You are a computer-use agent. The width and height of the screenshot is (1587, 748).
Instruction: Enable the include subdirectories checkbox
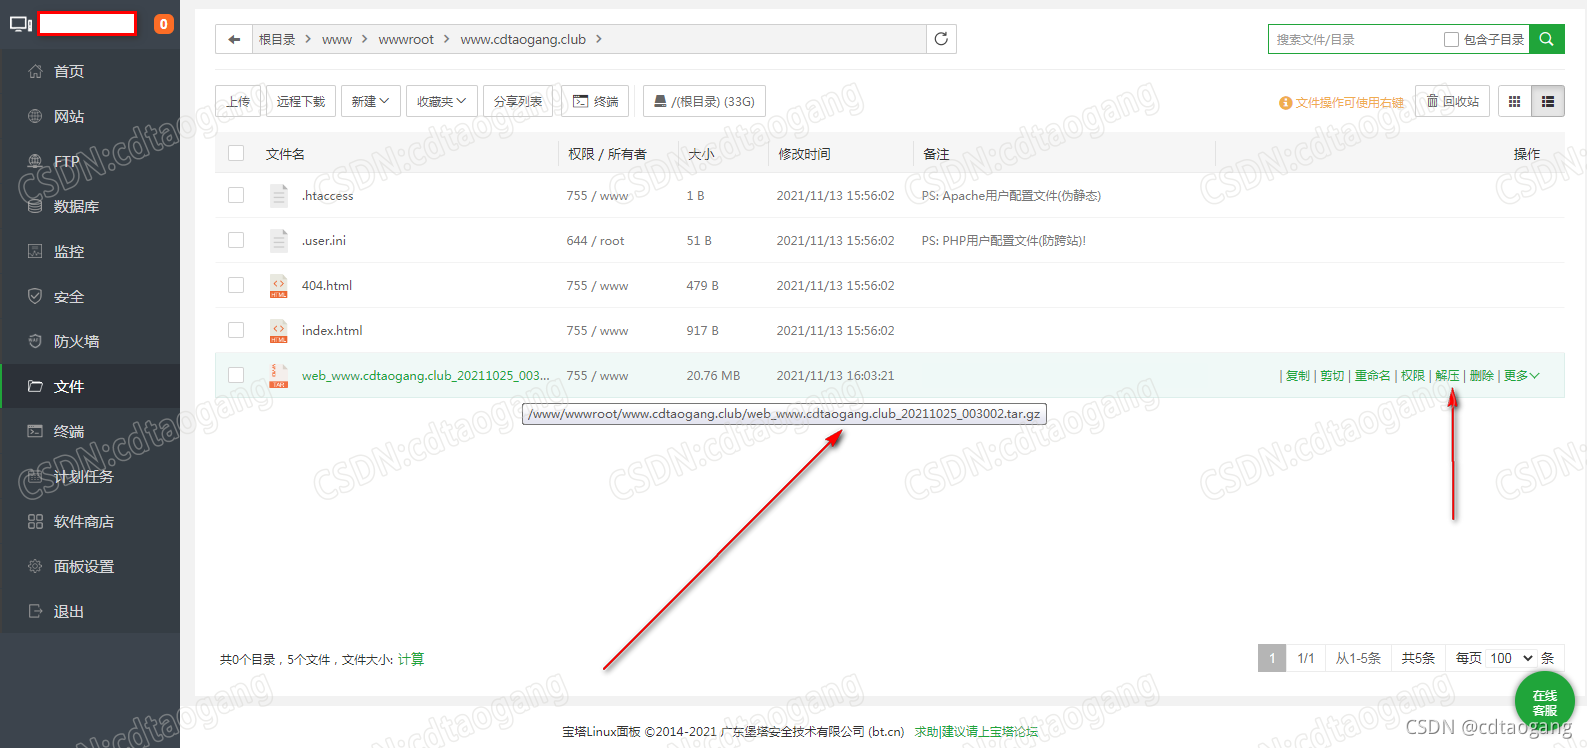pyautogui.click(x=1451, y=39)
